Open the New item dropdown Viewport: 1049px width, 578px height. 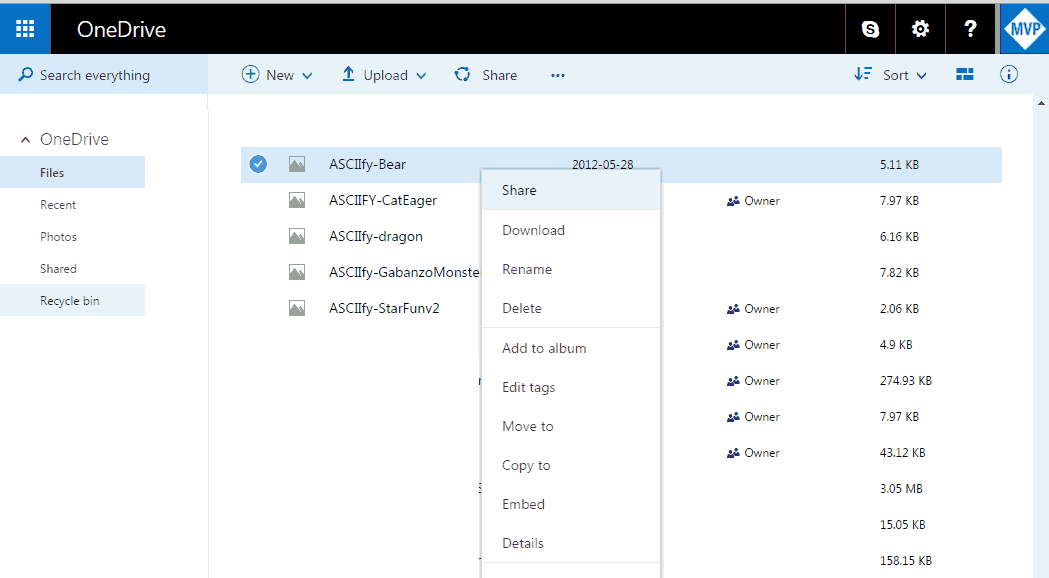(277, 74)
